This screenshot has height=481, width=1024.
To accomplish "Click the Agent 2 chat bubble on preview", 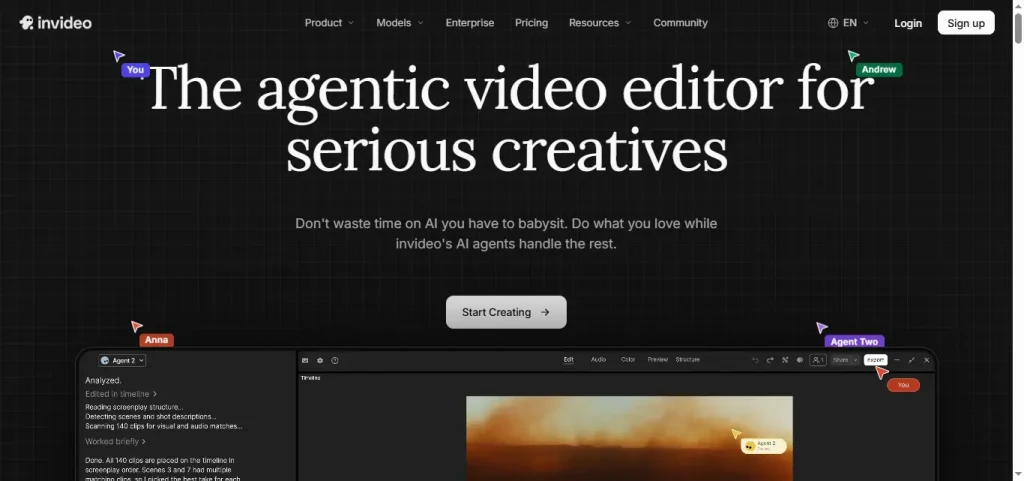I will coord(763,446).
